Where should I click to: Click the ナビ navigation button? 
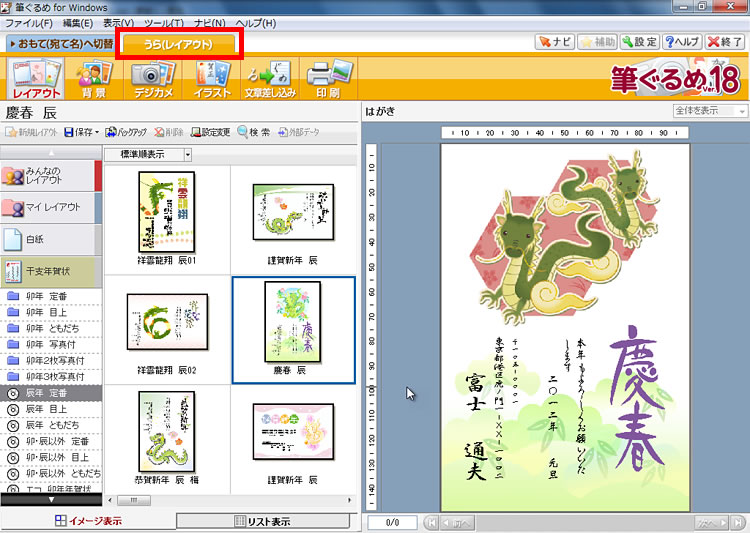click(x=554, y=42)
